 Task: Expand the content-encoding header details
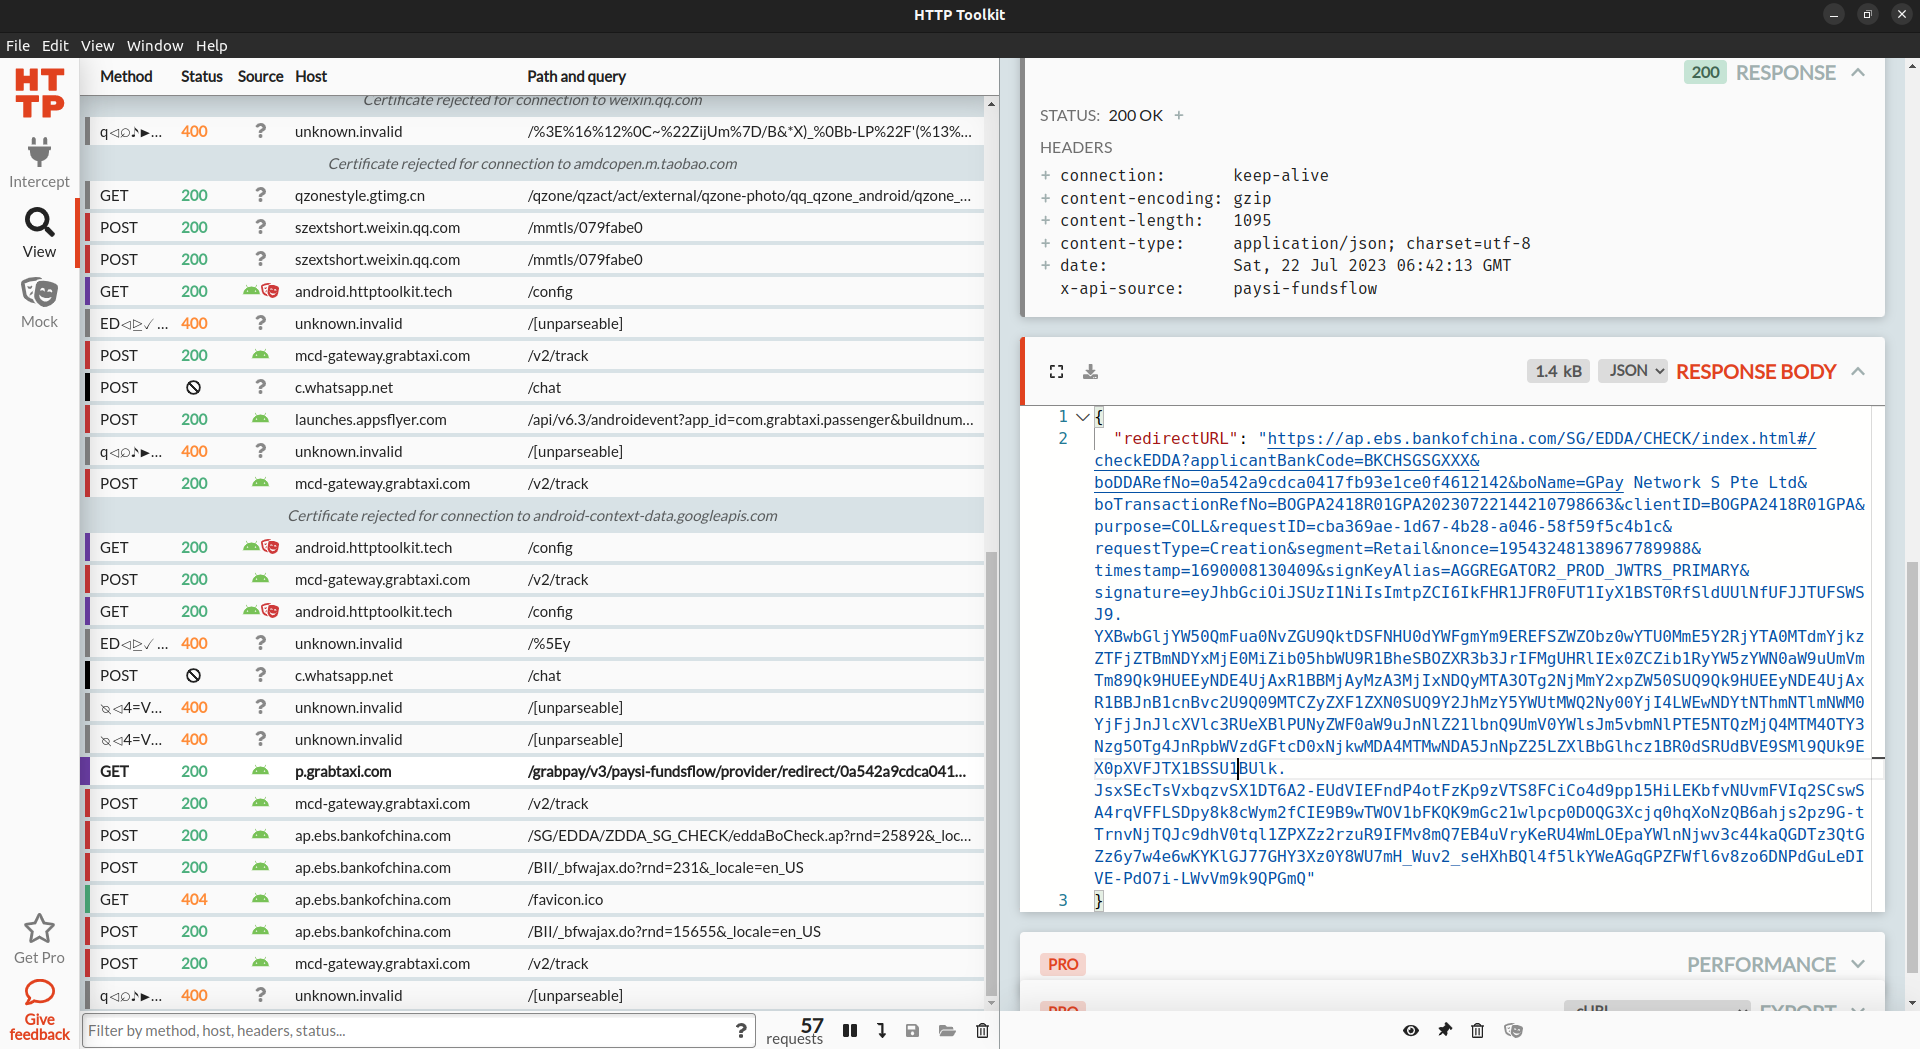tap(1046, 198)
